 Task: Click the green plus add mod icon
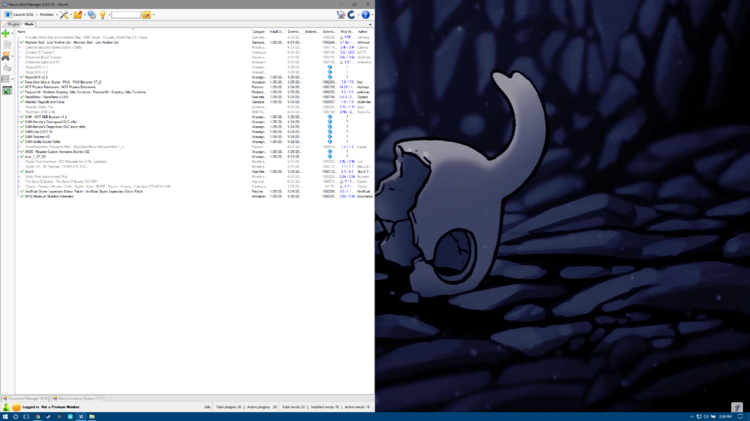tap(6, 33)
